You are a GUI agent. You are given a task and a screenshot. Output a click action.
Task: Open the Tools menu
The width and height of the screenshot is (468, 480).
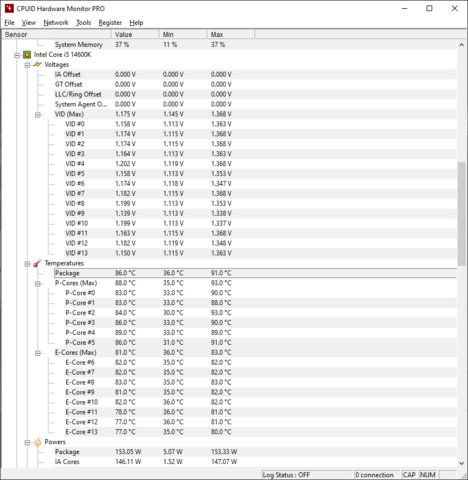[x=83, y=23]
